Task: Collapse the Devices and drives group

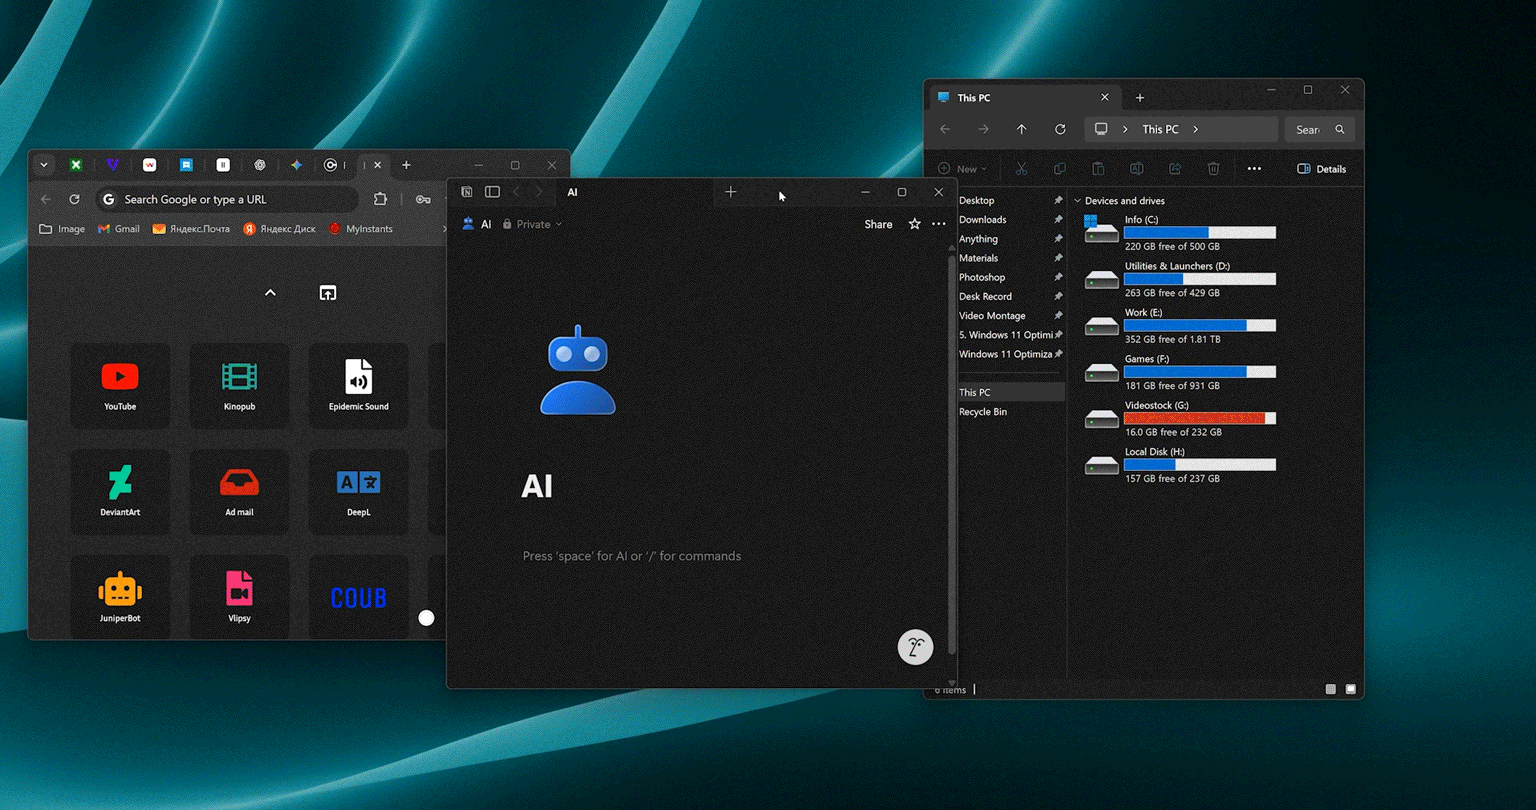Action: (1078, 201)
